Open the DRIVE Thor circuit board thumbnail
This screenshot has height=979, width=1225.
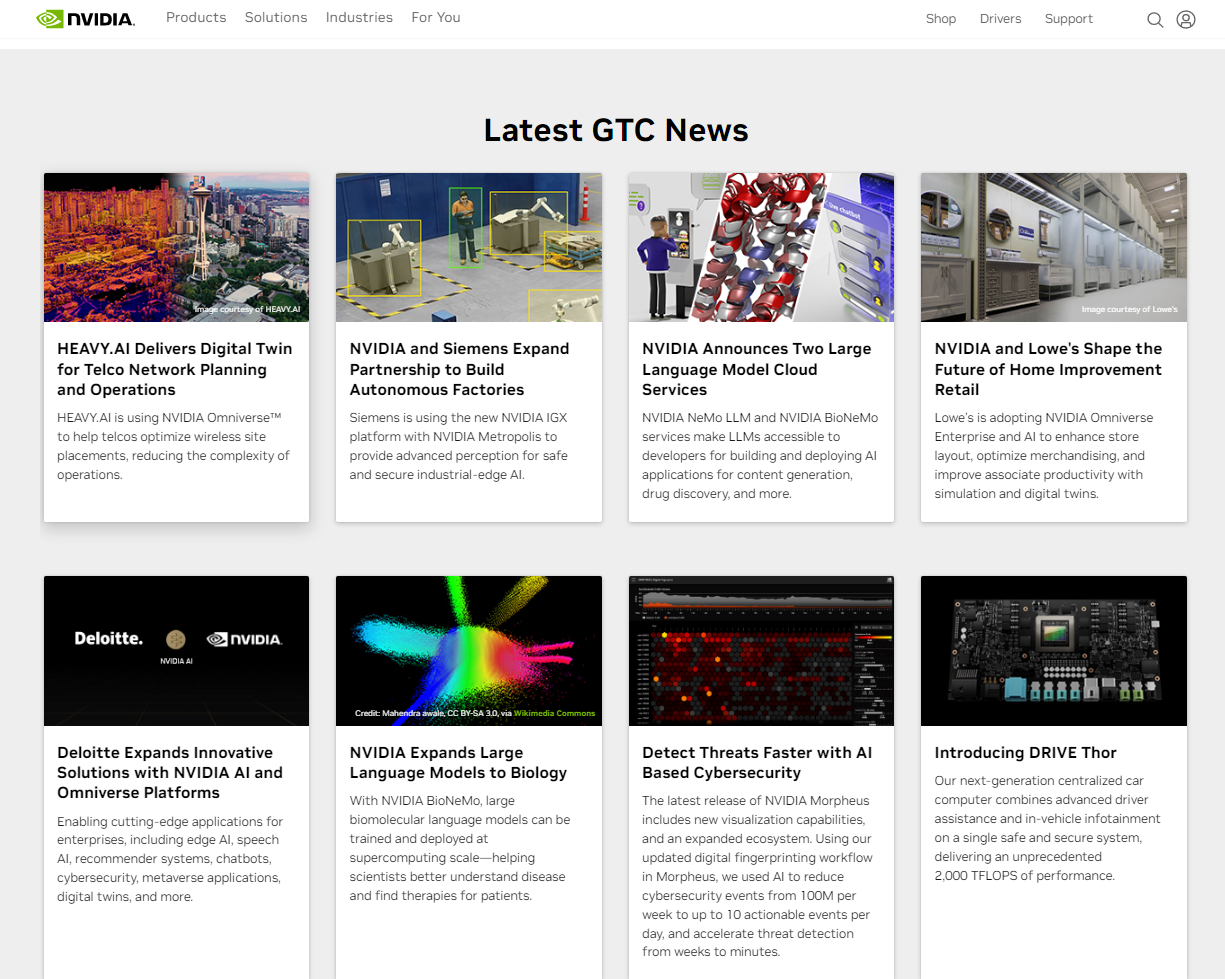tap(1054, 651)
